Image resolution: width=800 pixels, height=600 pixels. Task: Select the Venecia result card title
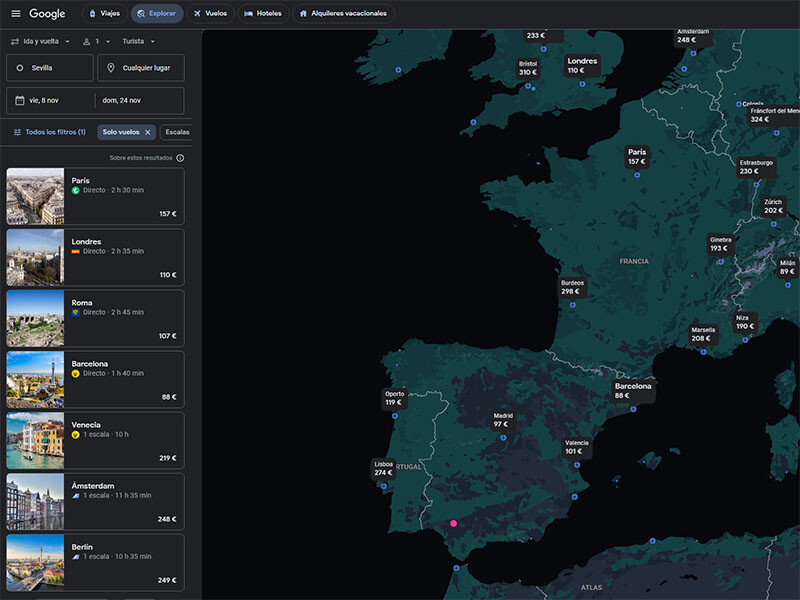click(x=86, y=425)
